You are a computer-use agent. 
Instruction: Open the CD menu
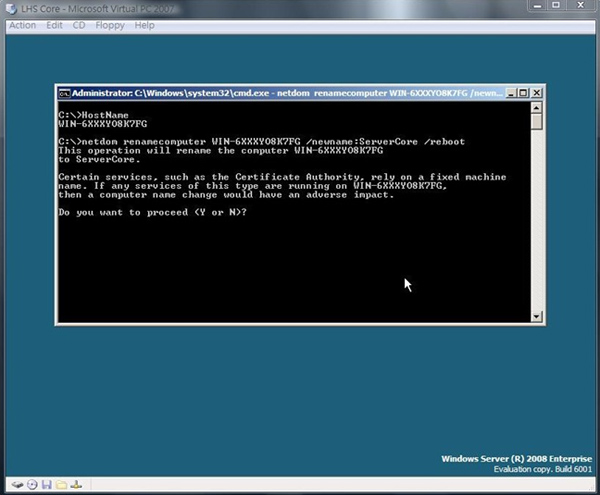click(79, 24)
